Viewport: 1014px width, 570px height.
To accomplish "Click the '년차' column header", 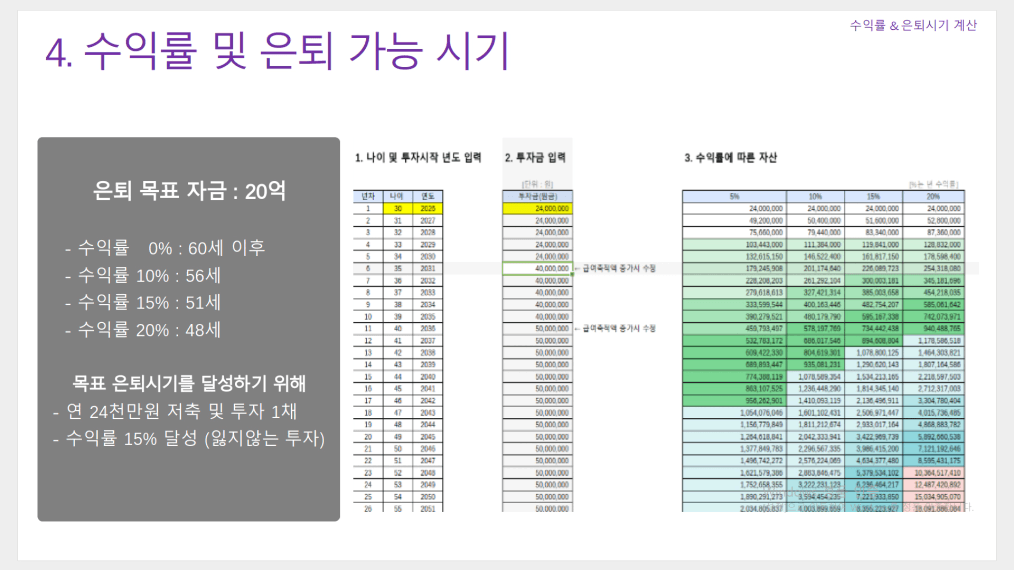I will 368,196.
